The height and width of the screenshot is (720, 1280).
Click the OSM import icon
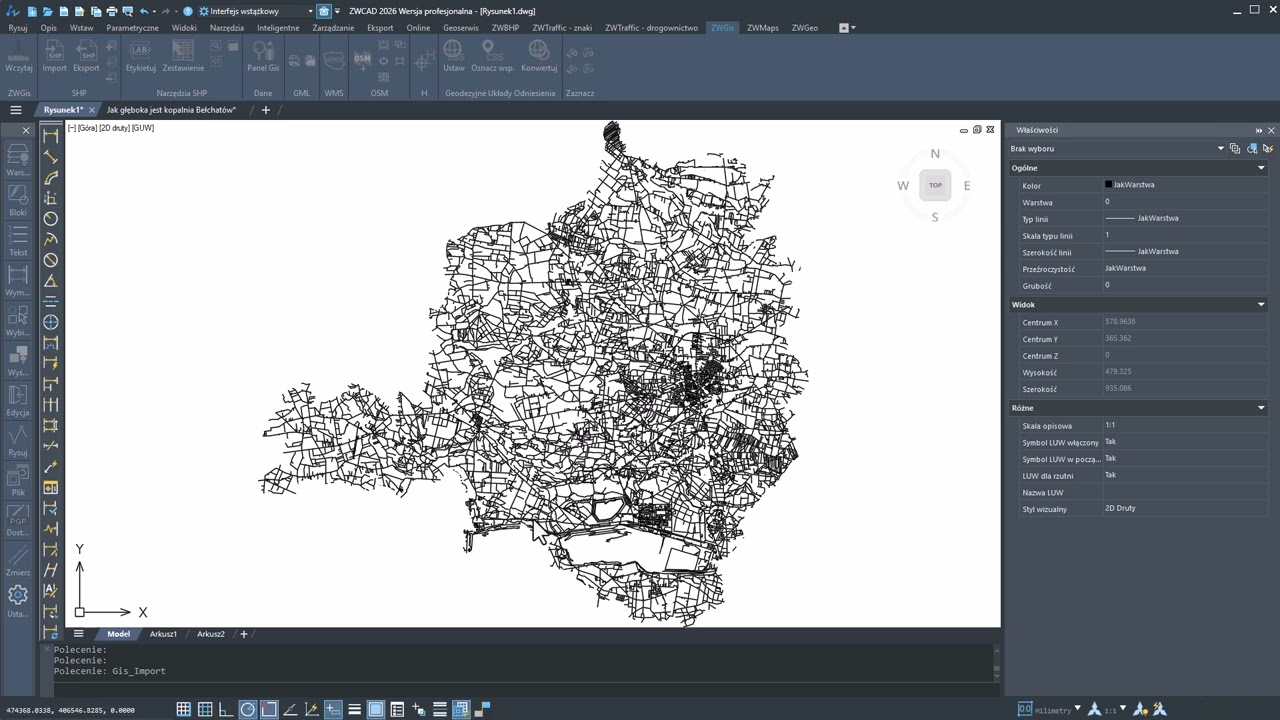(362, 61)
